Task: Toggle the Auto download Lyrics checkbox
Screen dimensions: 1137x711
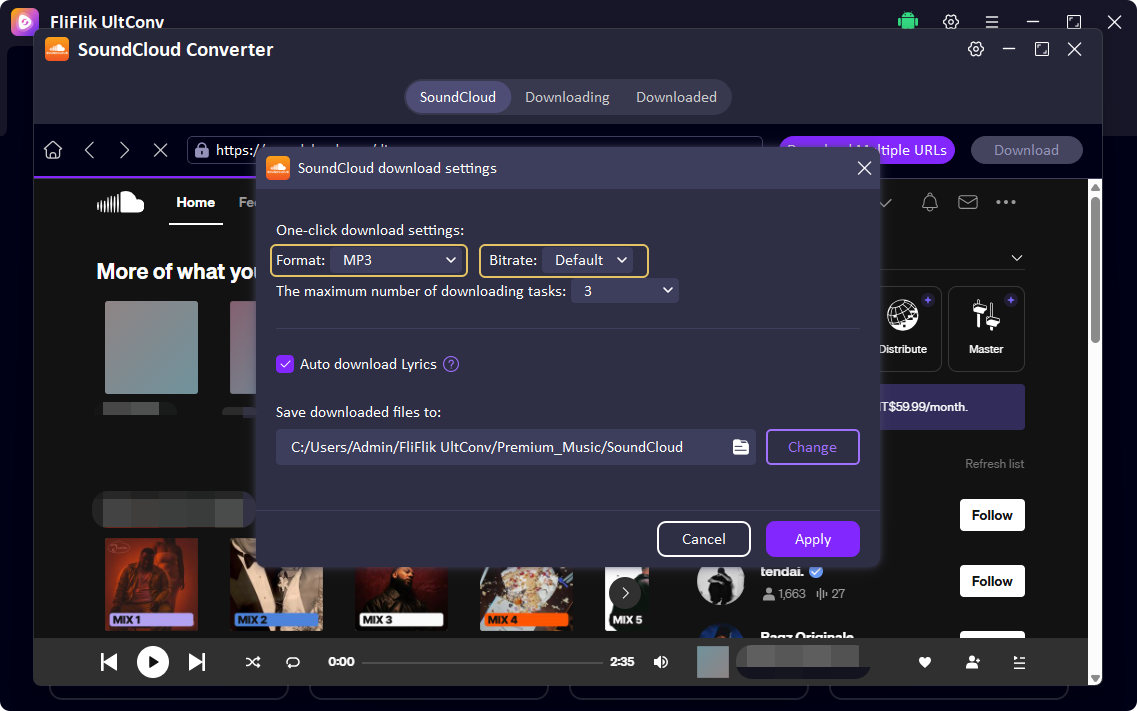Action: tap(285, 364)
